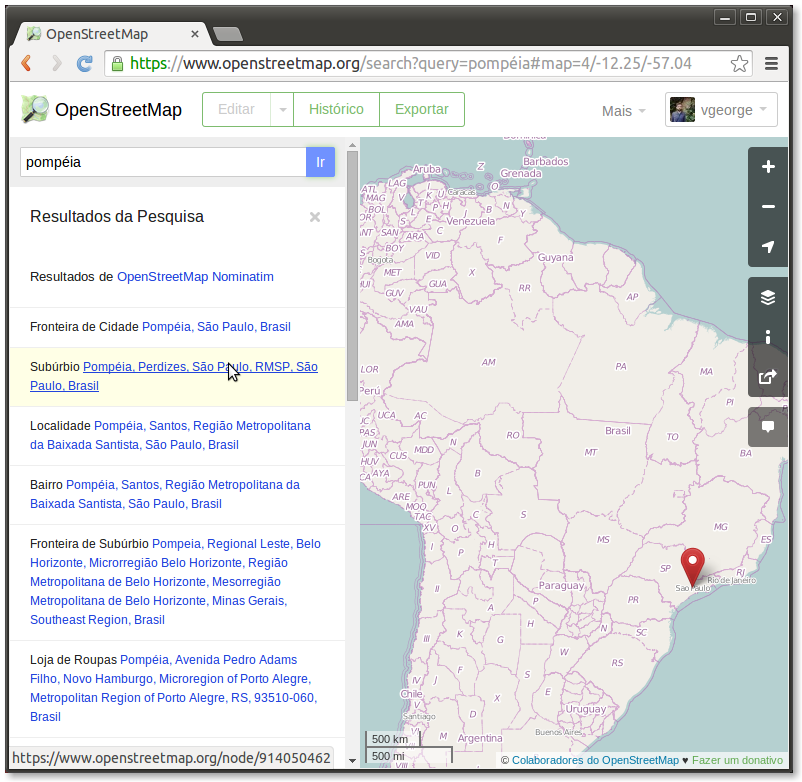Click the Brasil label on map
The width and height of the screenshot is (802, 782).
[617, 431]
